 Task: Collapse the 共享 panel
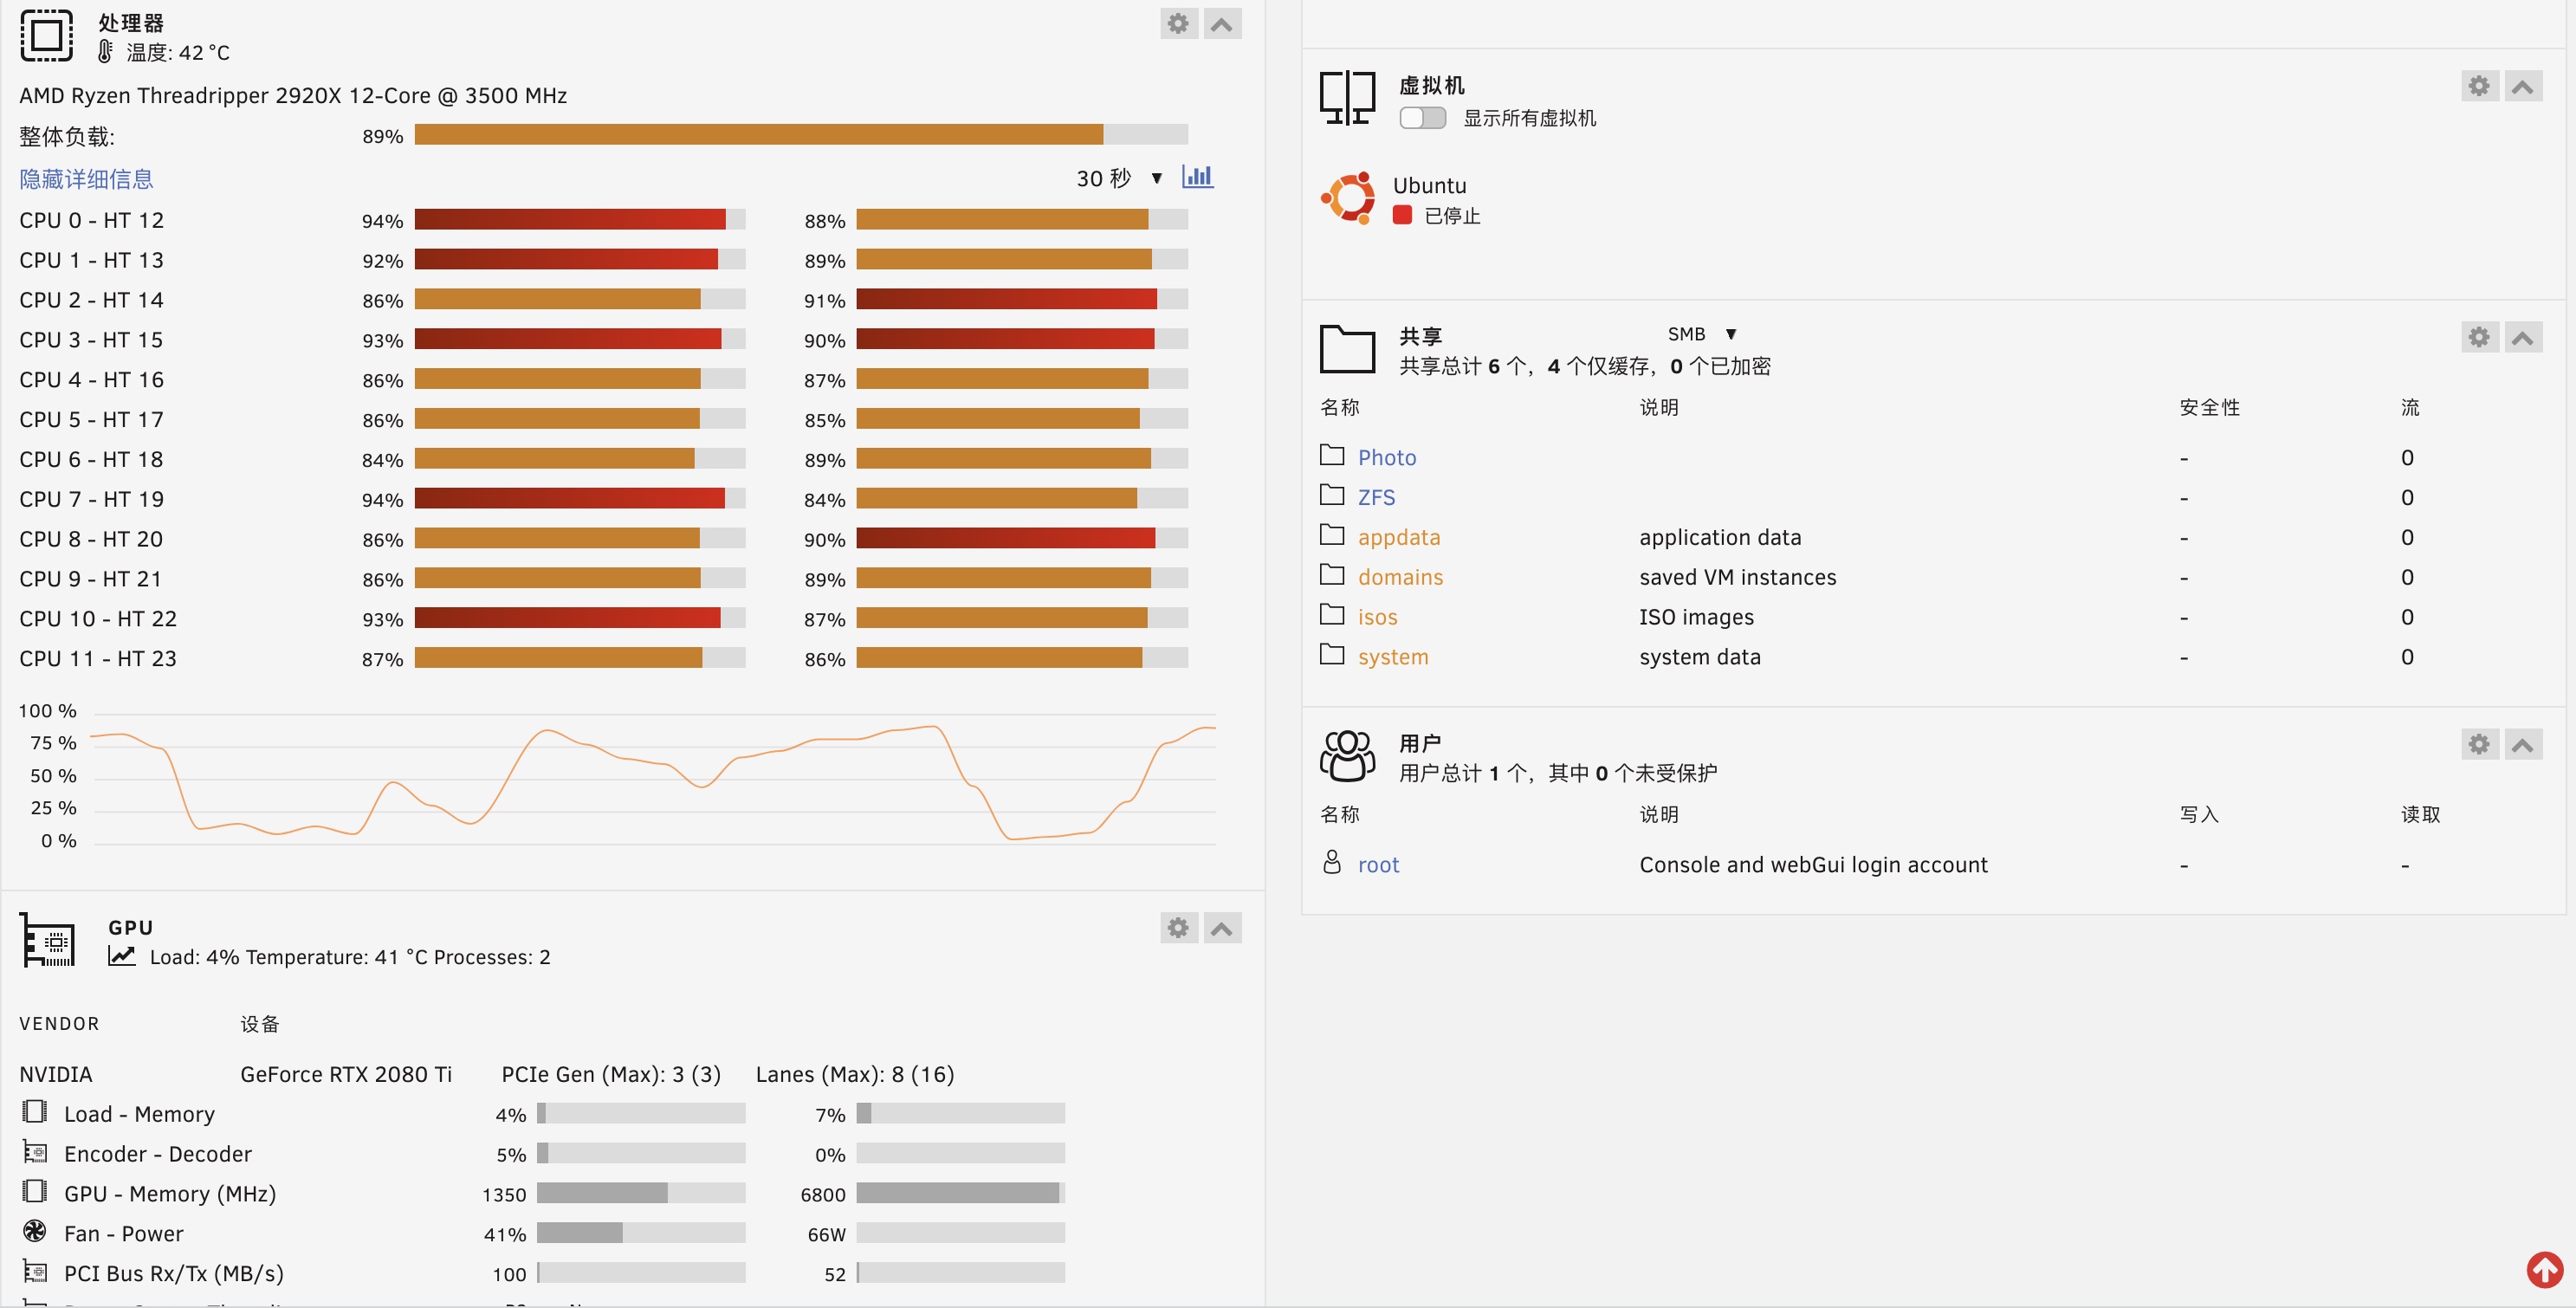2524,337
